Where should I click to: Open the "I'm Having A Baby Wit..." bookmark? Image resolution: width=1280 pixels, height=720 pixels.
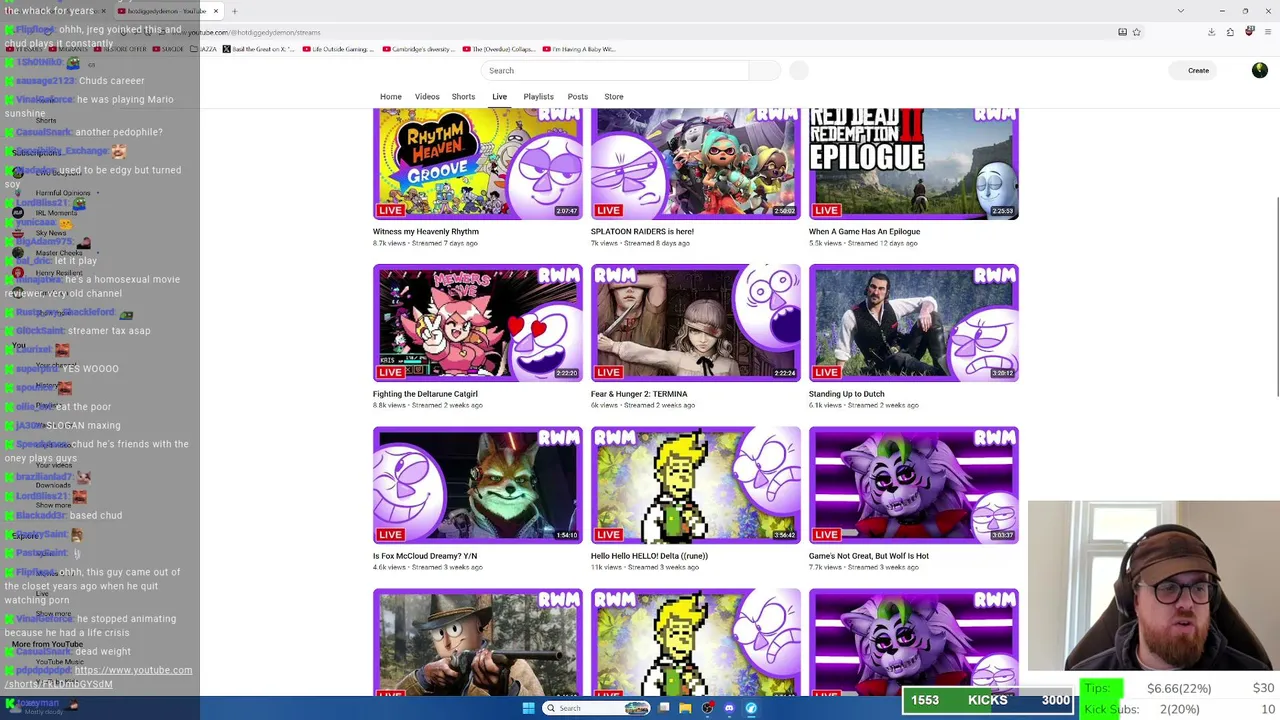pyautogui.click(x=580, y=49)
